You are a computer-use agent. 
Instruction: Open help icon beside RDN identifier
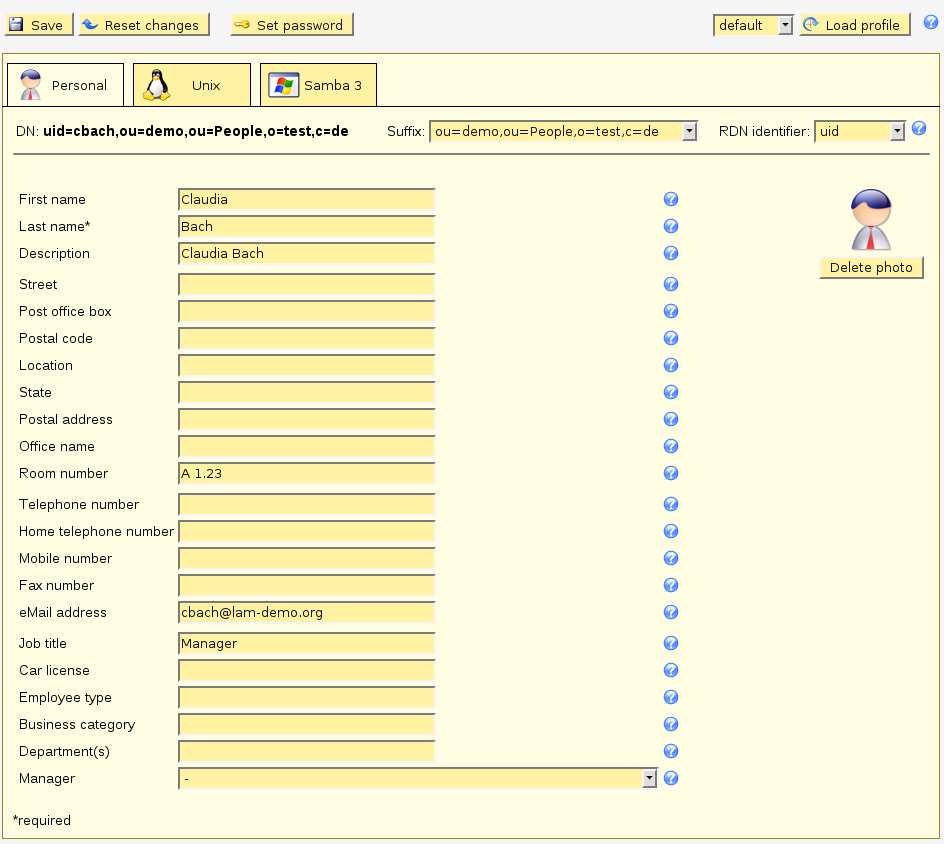pyautogui.click(x=919, y=129)
